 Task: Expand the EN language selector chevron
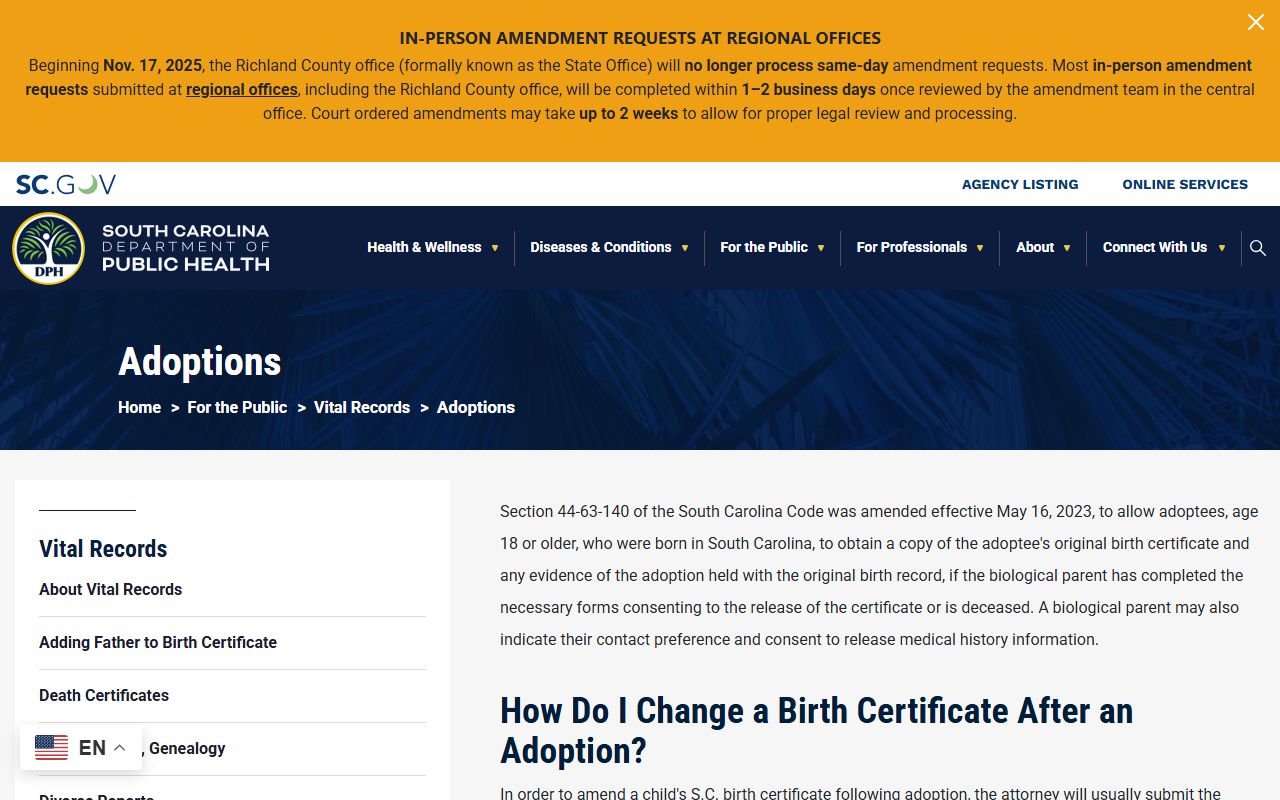119,747
